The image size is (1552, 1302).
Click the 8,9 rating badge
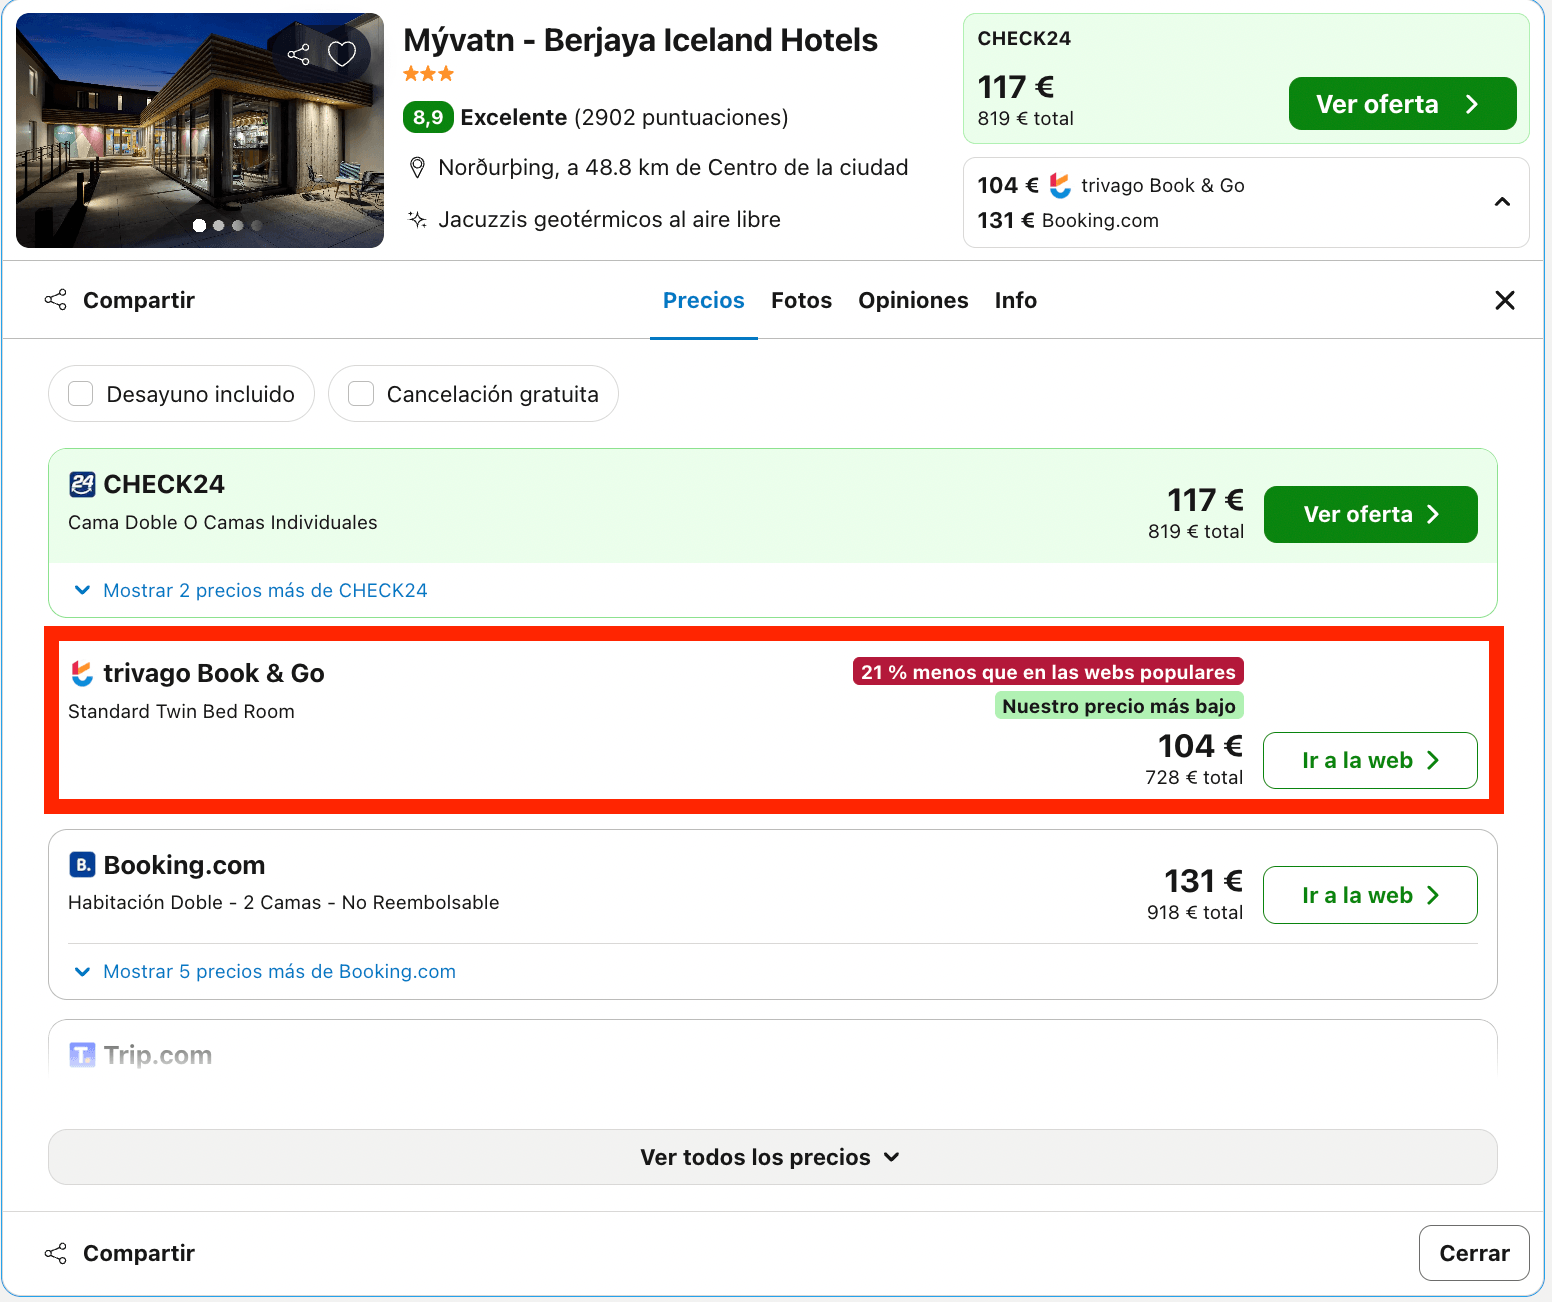click(428, 117)
